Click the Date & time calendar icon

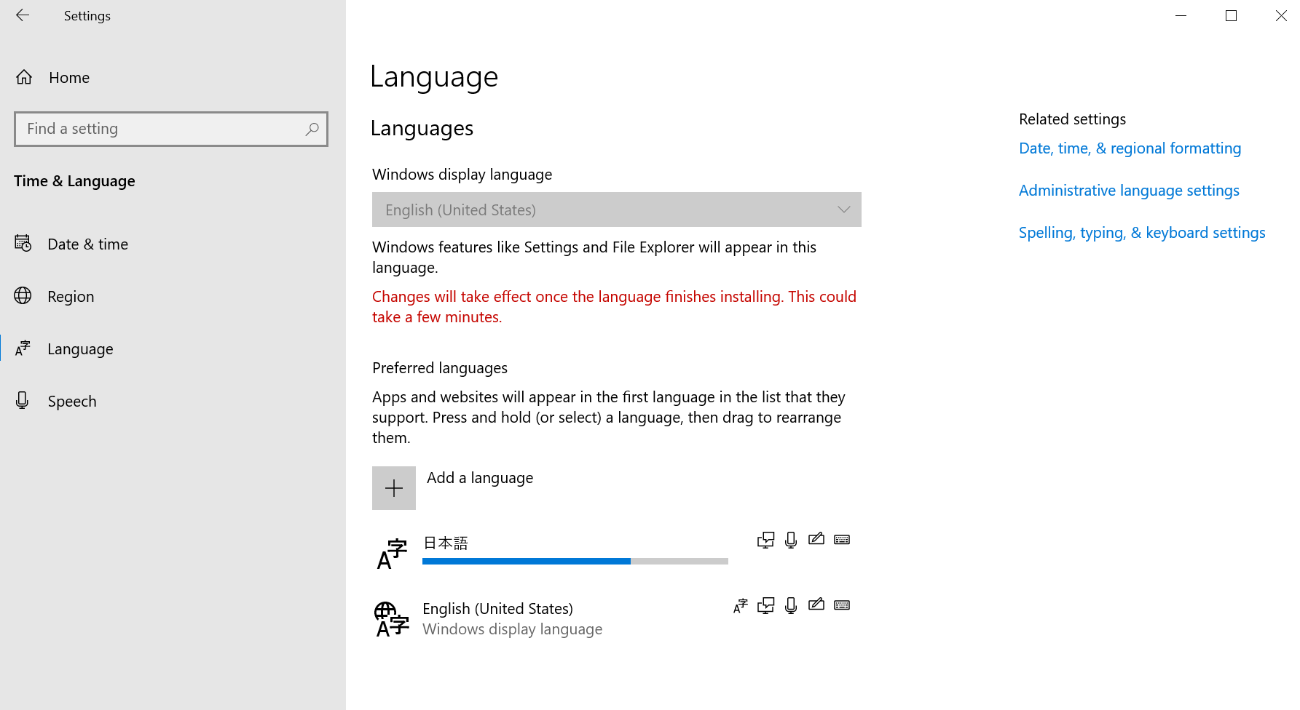pyautogui.click(x=24, y=243)
